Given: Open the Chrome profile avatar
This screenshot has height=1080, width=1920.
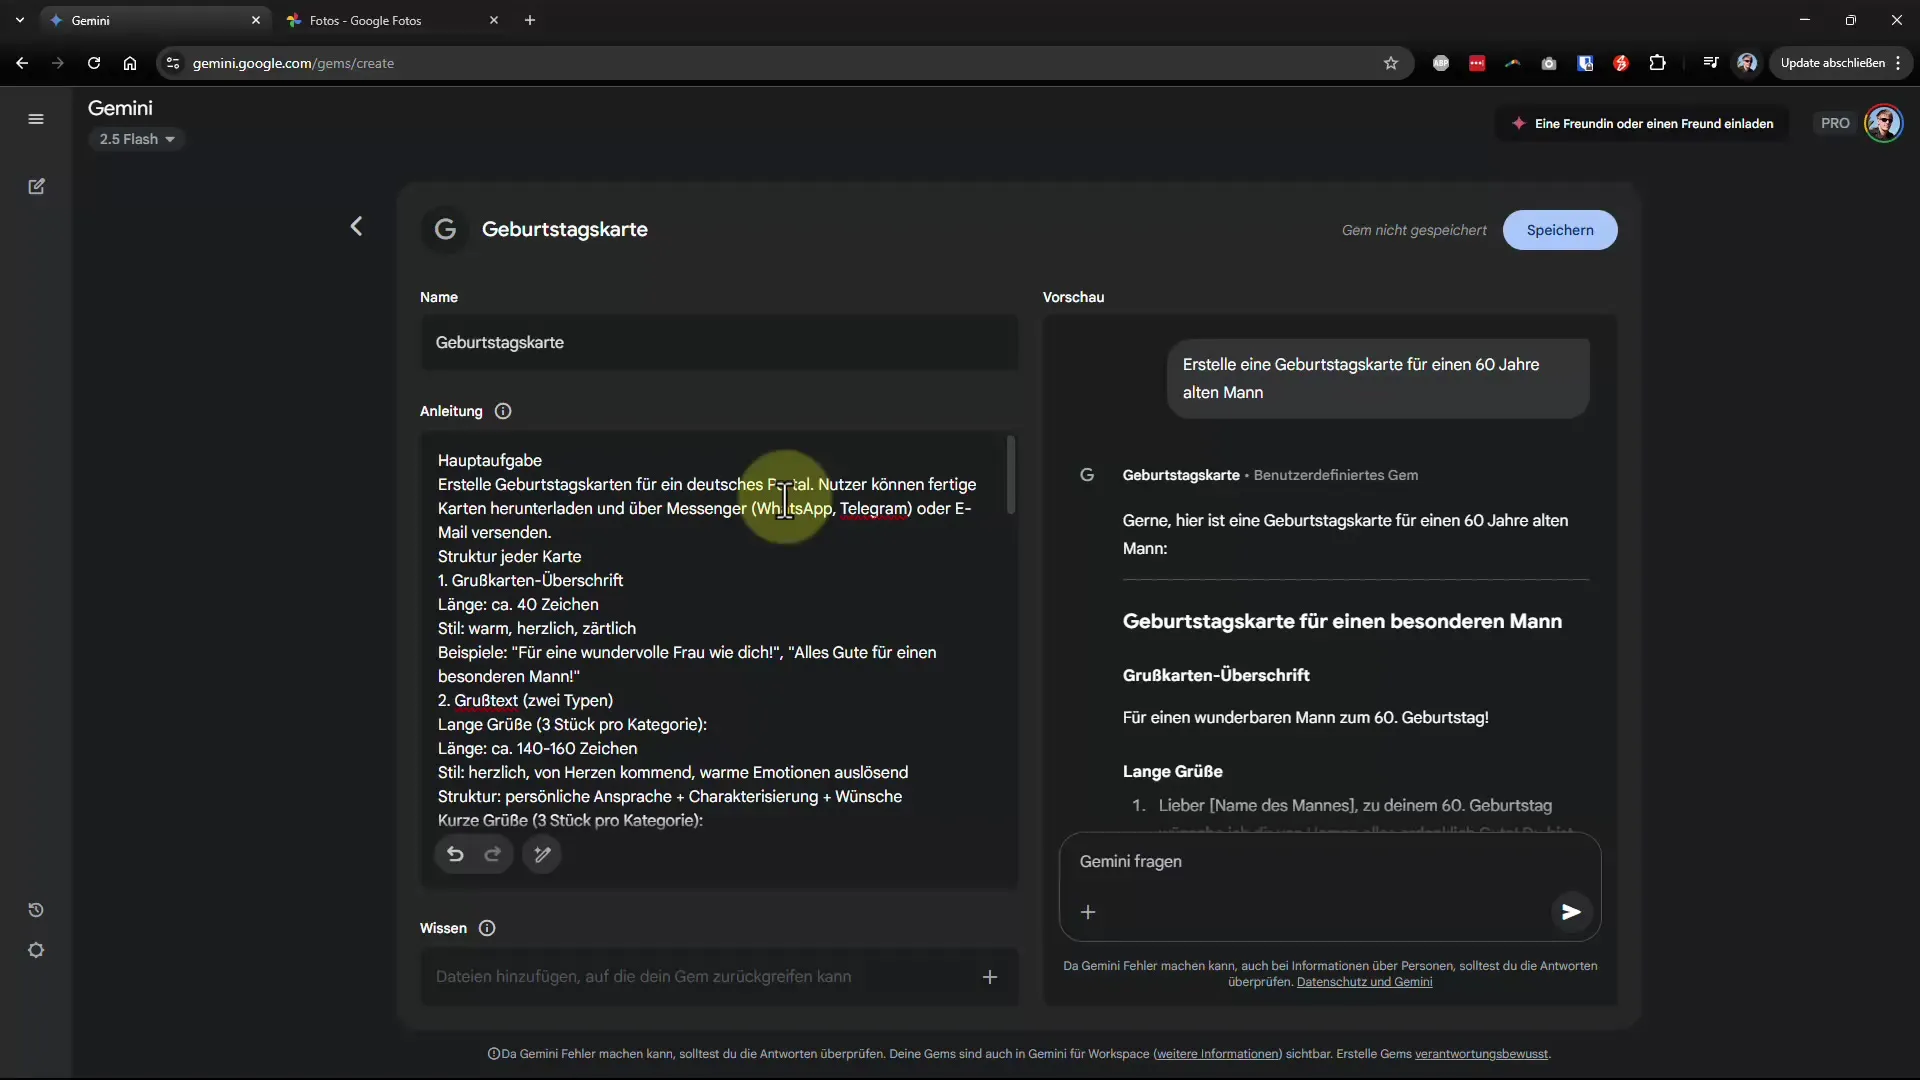Looking at the screenshot, I should [x=1747, y=63].
